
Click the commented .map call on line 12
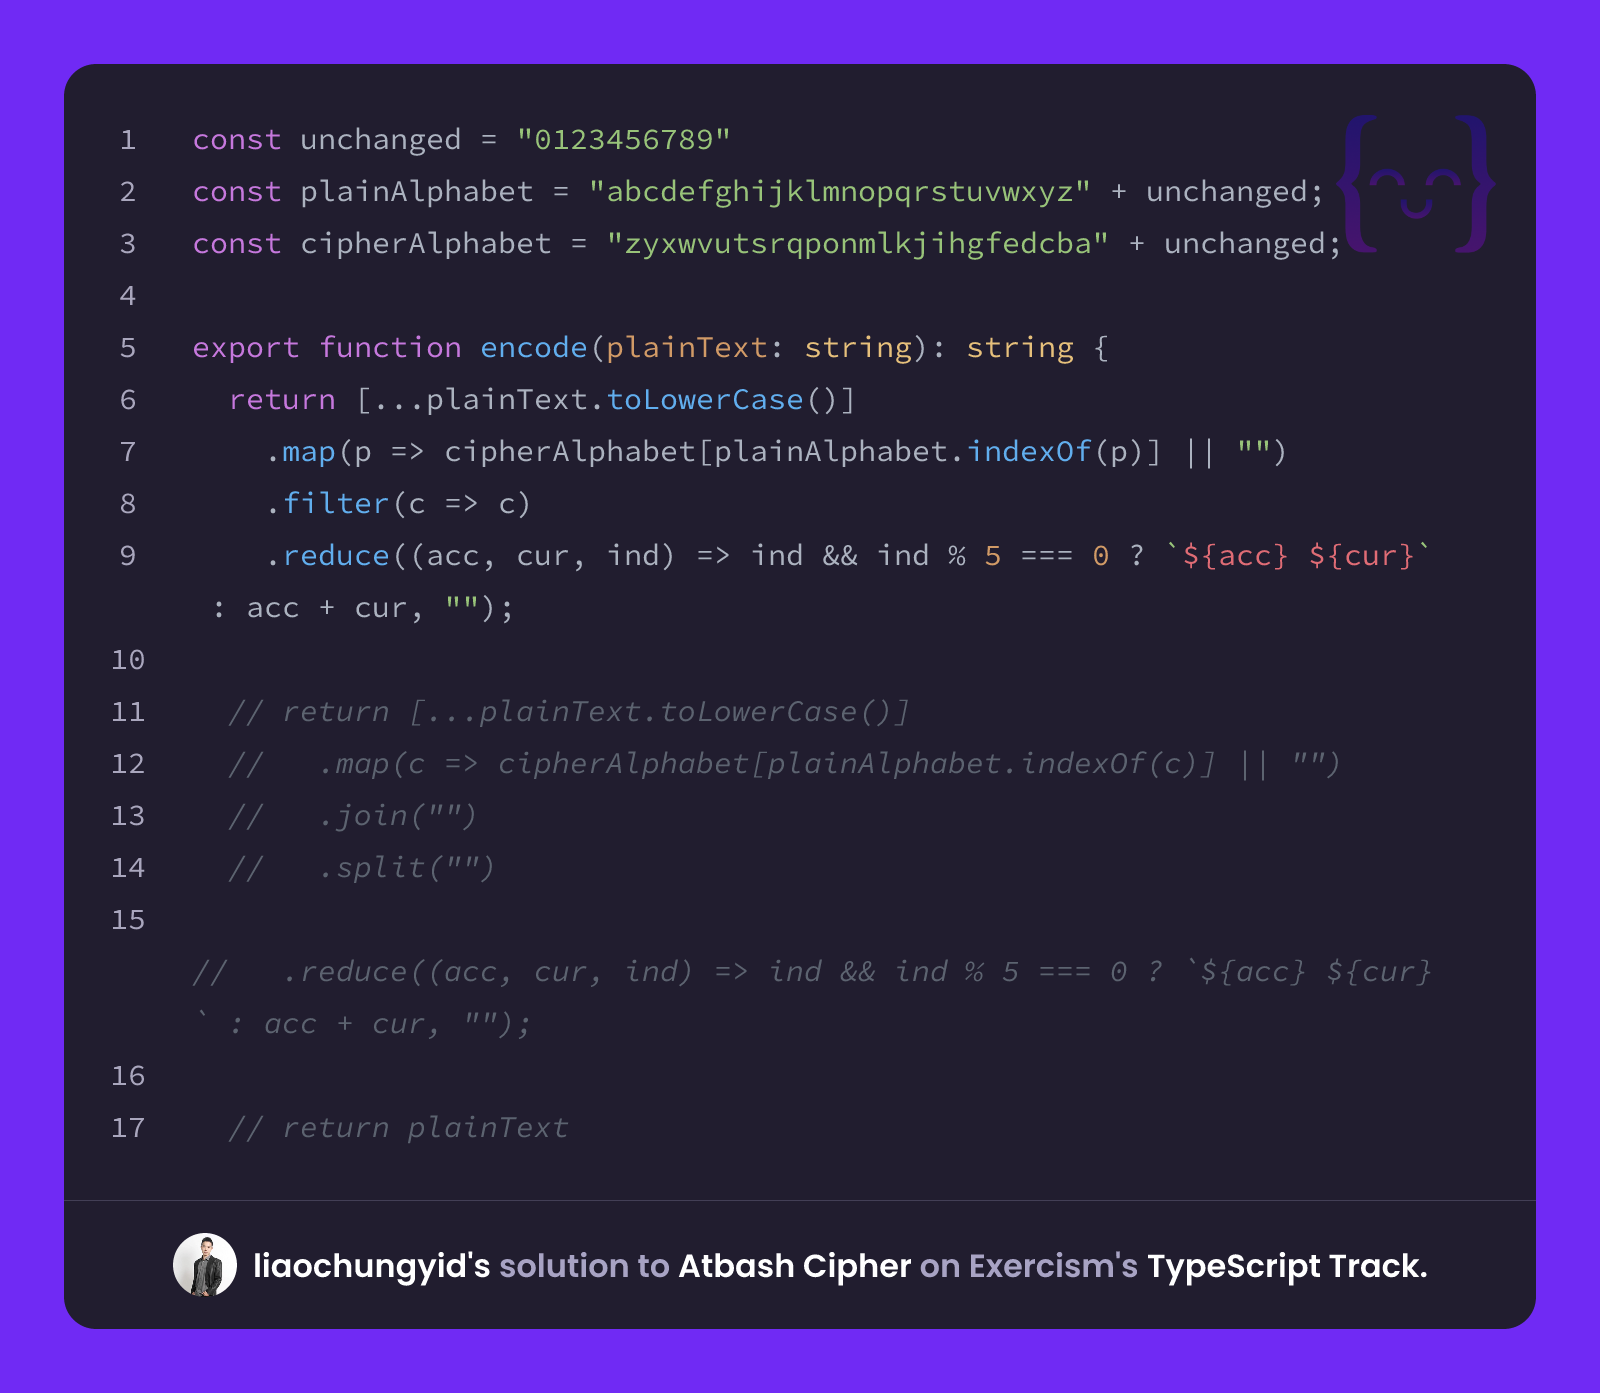tap(829, 763)
